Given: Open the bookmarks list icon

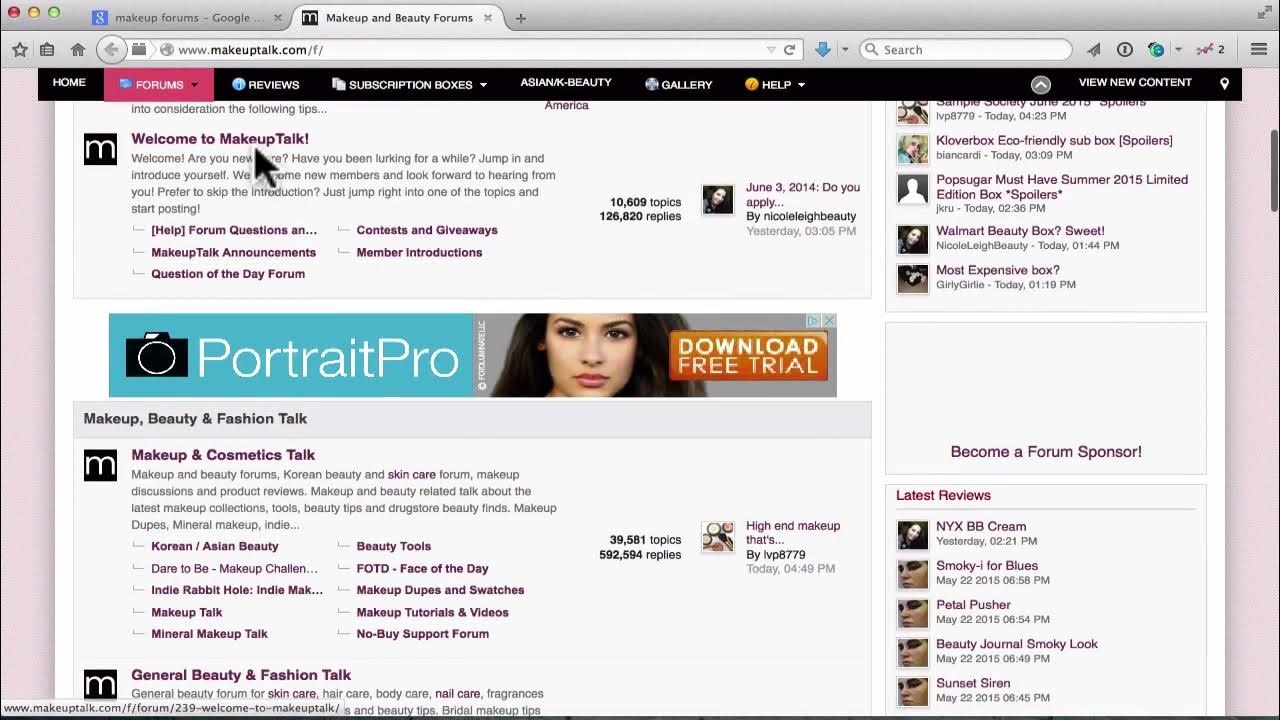Looking at the screenshot, I should [x=47, y=49].
